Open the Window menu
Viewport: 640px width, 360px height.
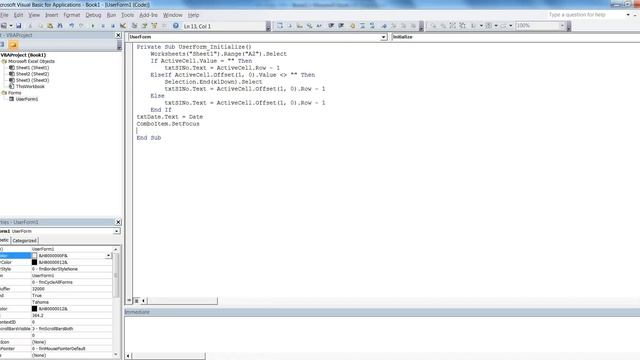(x=173, y=15)
